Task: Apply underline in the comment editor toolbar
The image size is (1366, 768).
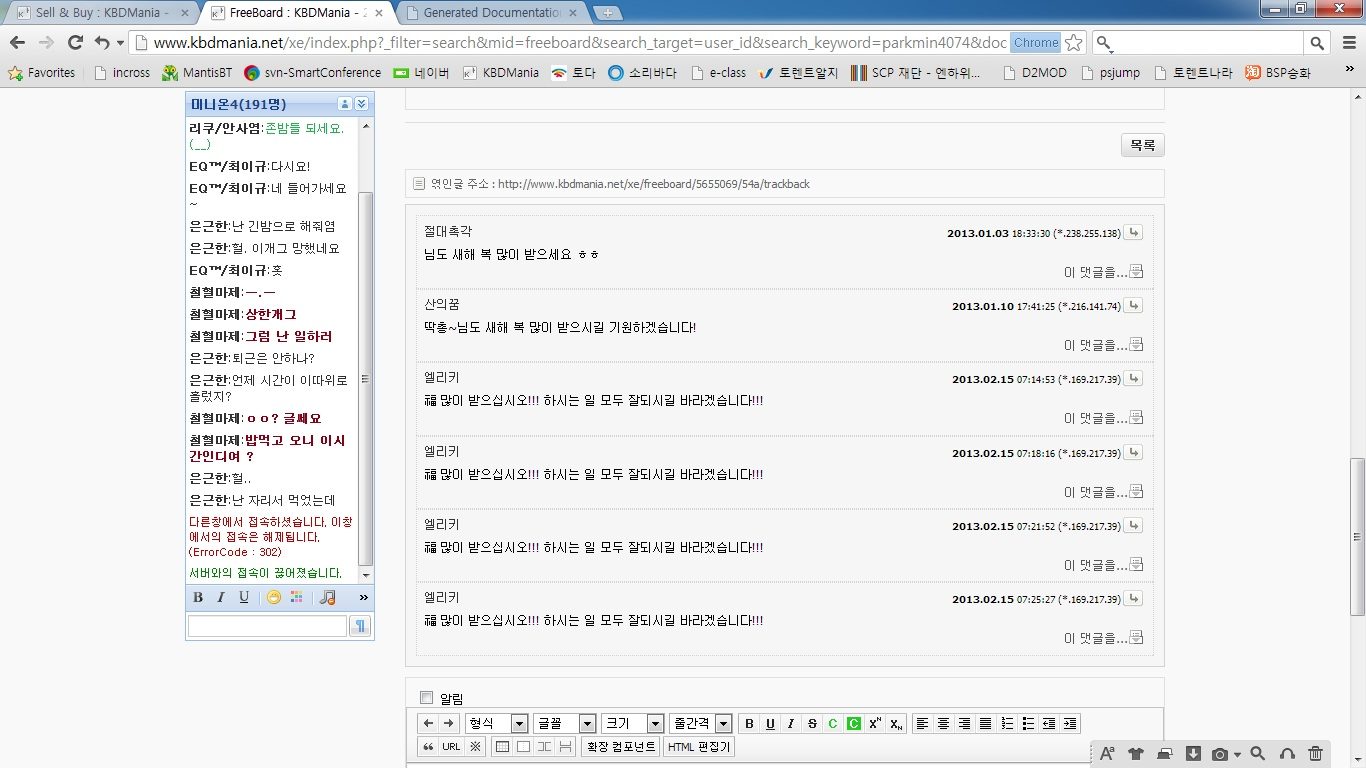Action: [x=770, y=723]
